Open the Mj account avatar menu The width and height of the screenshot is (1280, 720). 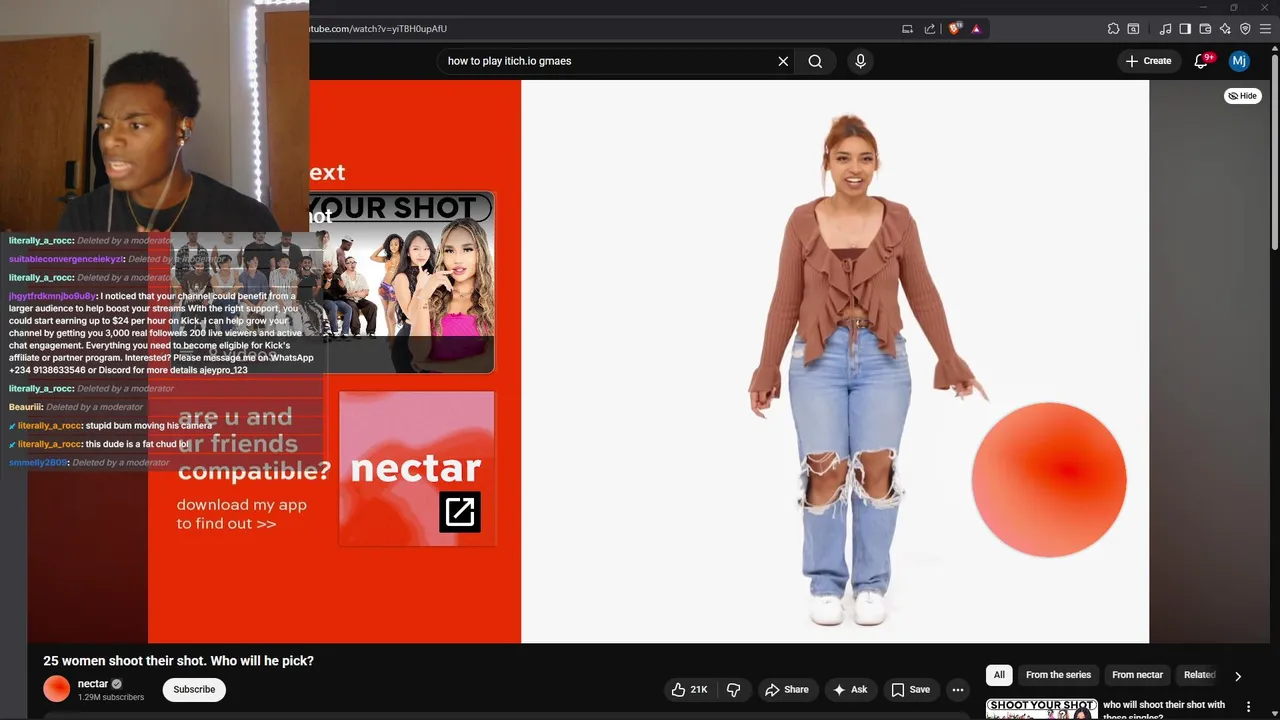[x=1239, y=61]
